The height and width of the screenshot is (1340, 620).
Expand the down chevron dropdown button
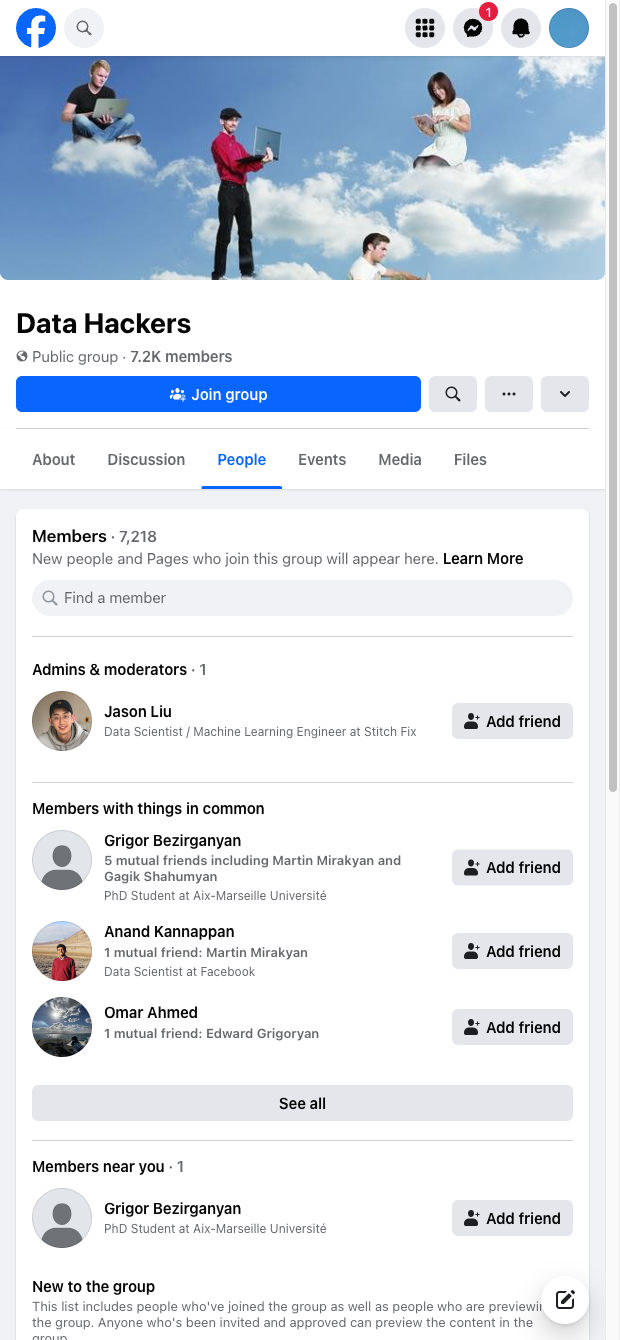click(x=565, y=394)
